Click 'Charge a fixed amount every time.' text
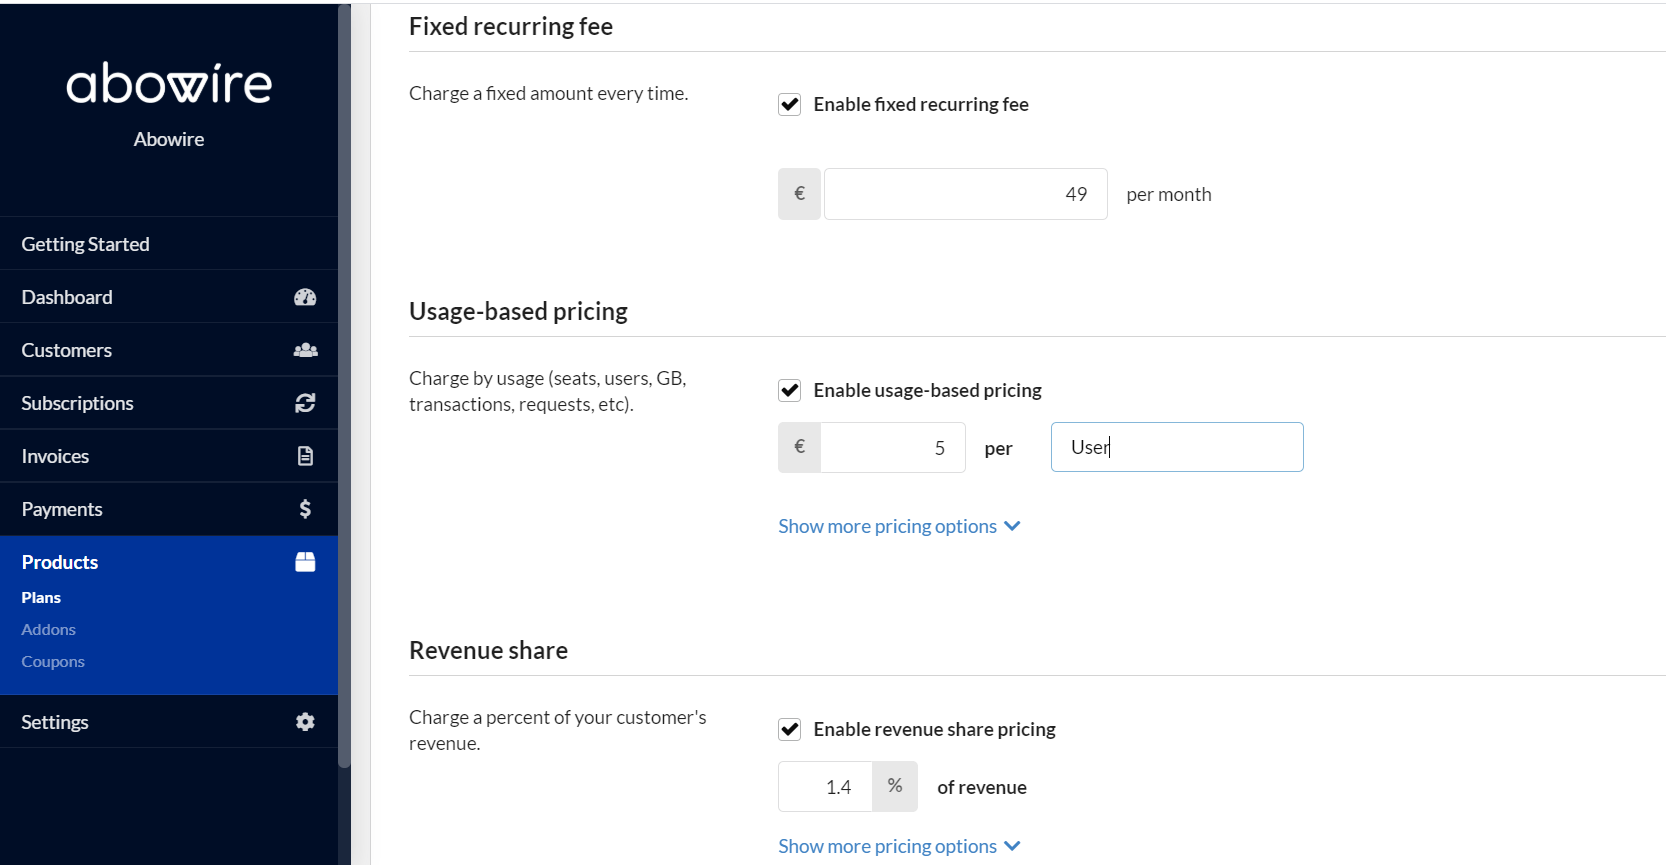Image resolution: width=1666 pixels, height=865 pixels. tap(548, 93)
